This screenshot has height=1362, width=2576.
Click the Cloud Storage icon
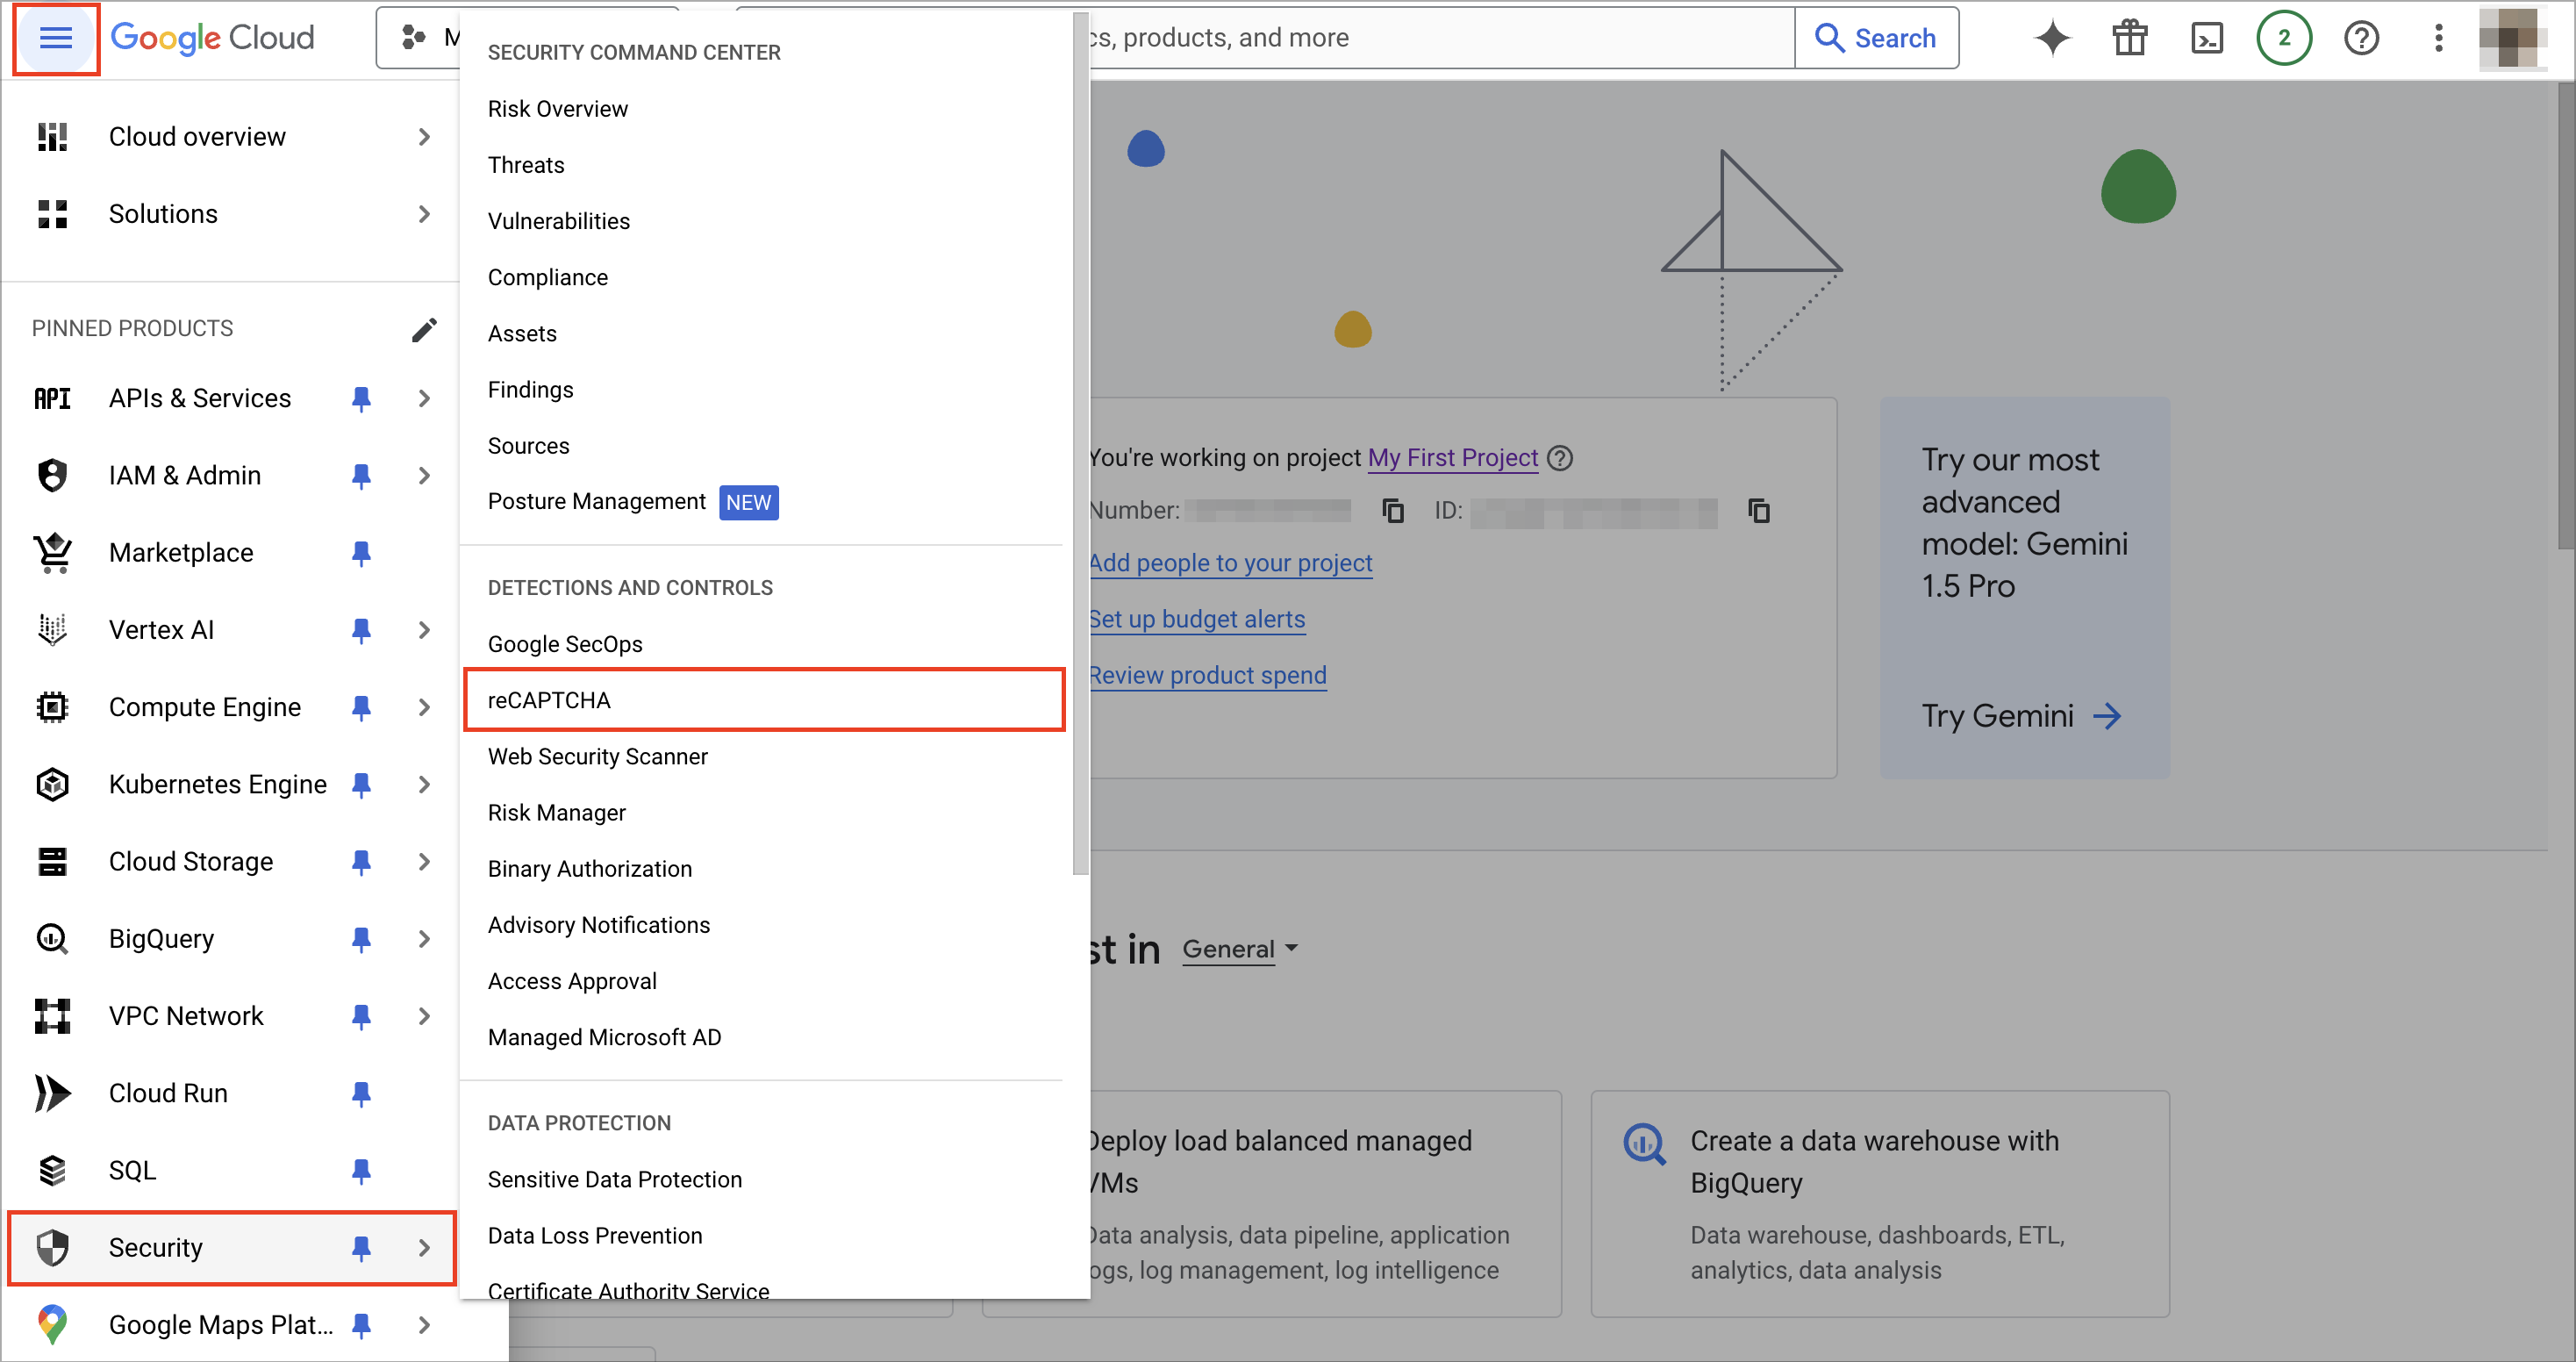[52, 861]
